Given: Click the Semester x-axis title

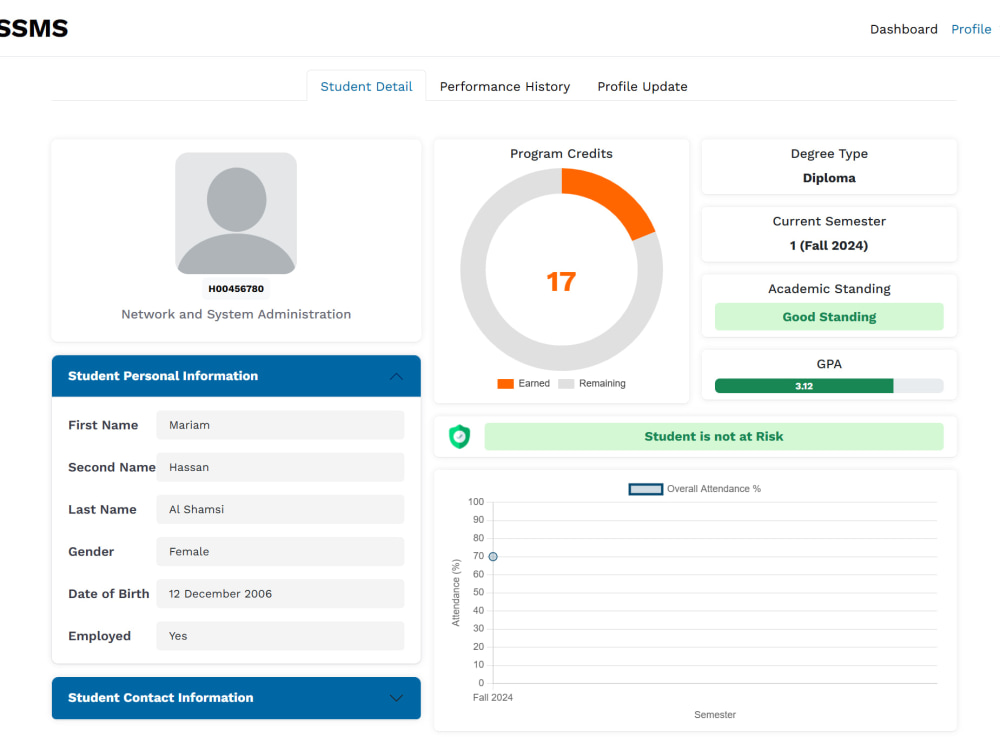Looking at the screenshot, I should [715, 715].
